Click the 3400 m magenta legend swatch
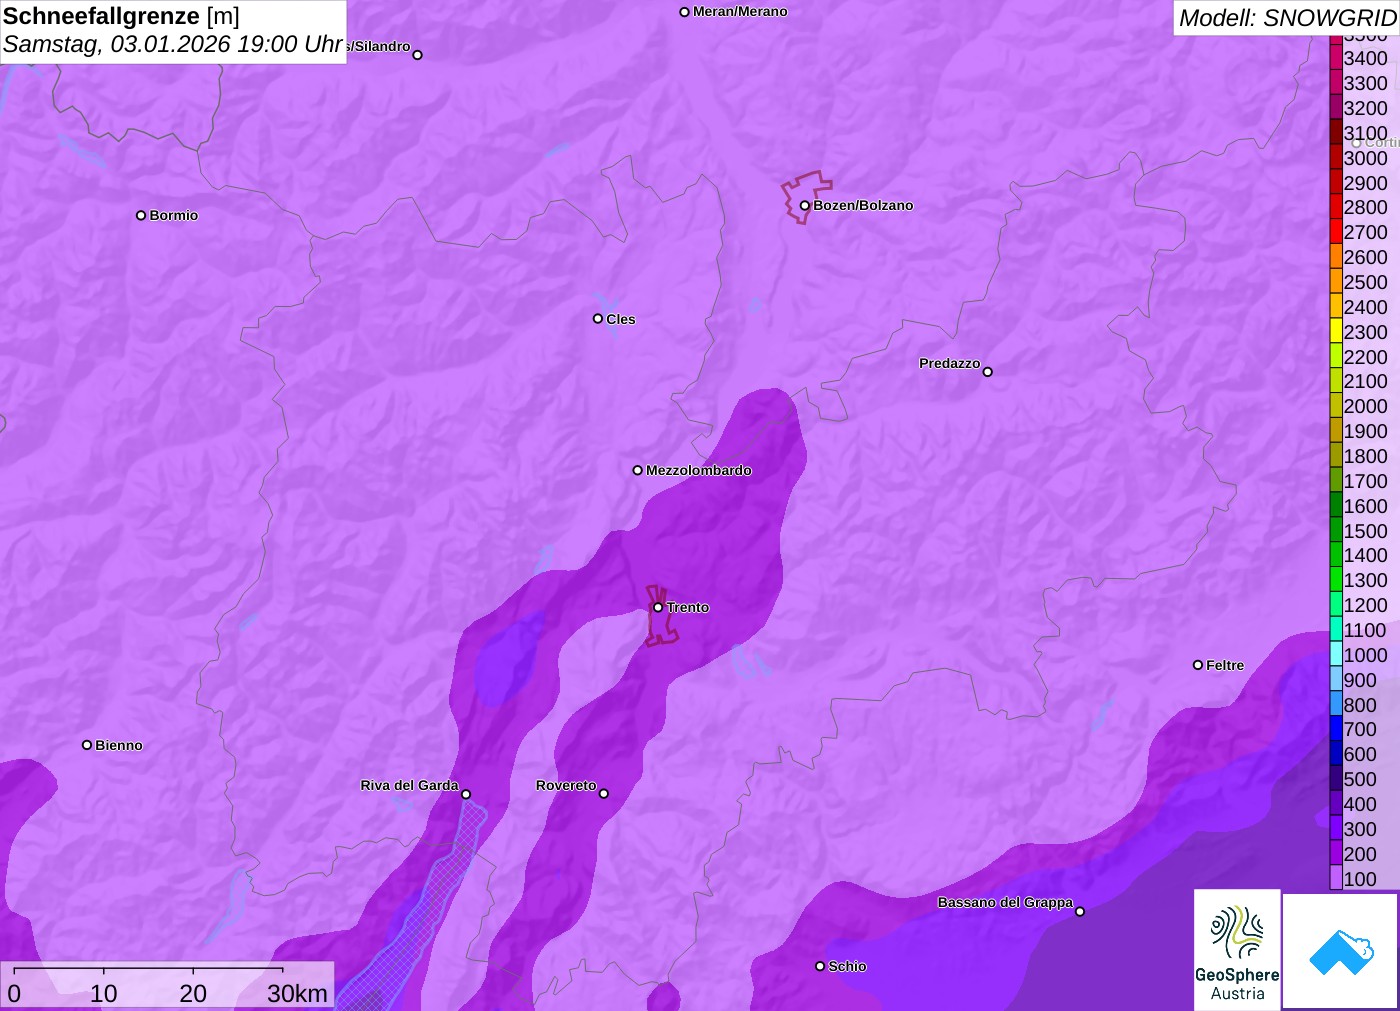This screenshot has height=1011, width=1400. tap(1336, 58)
